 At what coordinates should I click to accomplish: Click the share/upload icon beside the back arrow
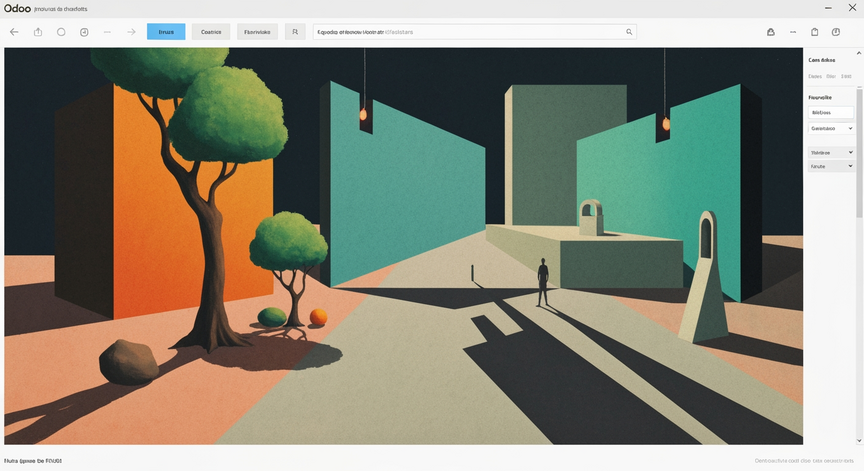pos(38,32)
